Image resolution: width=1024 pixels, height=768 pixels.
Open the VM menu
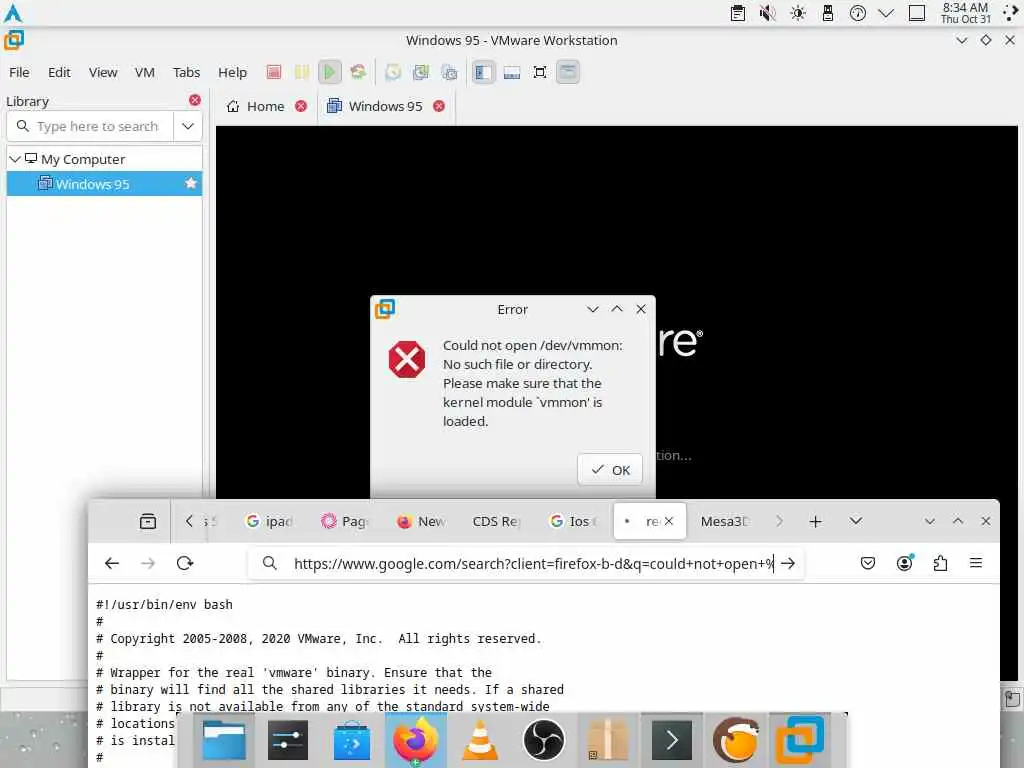tap(144, 72)
